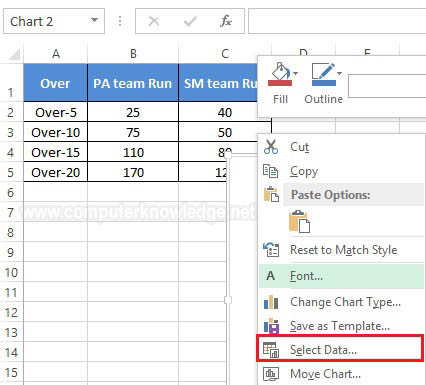Choose Cut from the context menu
This screenshot has height=385, width=426.
341,147
